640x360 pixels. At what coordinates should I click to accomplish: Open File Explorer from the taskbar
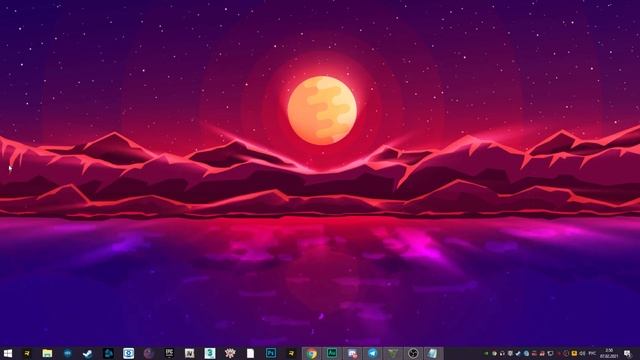tap(47, 353)
